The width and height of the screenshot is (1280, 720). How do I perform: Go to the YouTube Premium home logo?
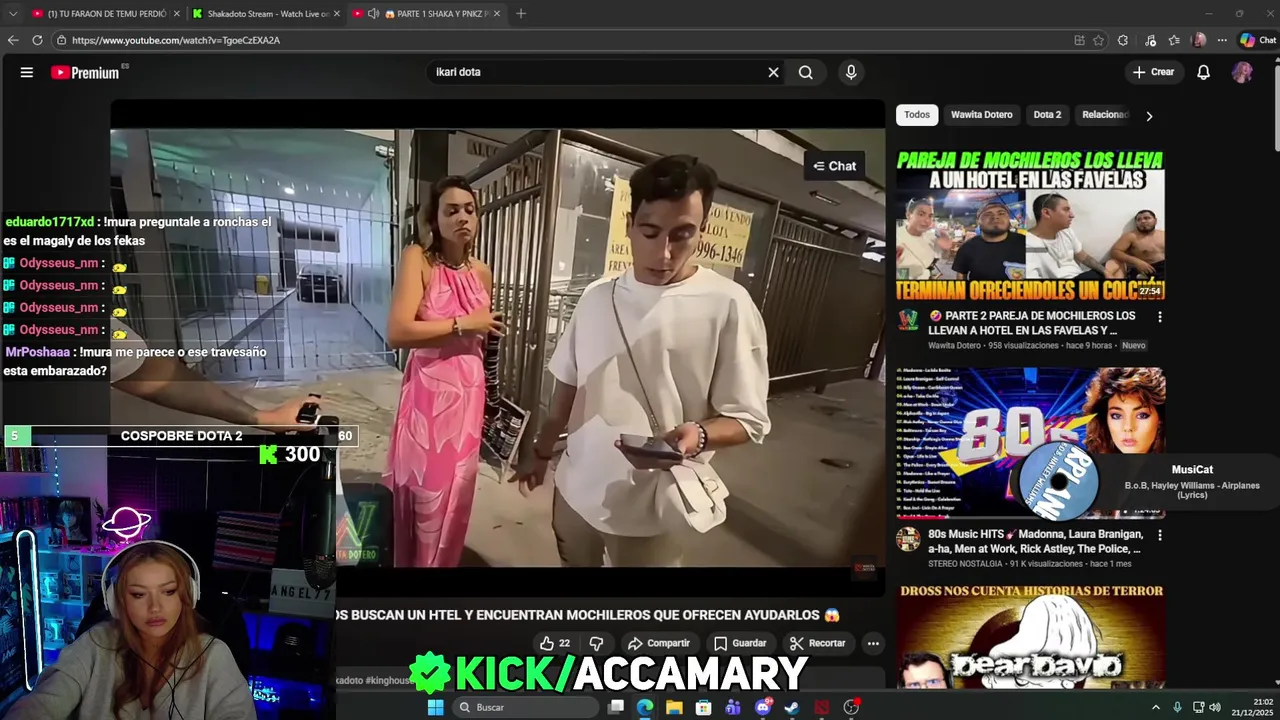click(86, 72)
